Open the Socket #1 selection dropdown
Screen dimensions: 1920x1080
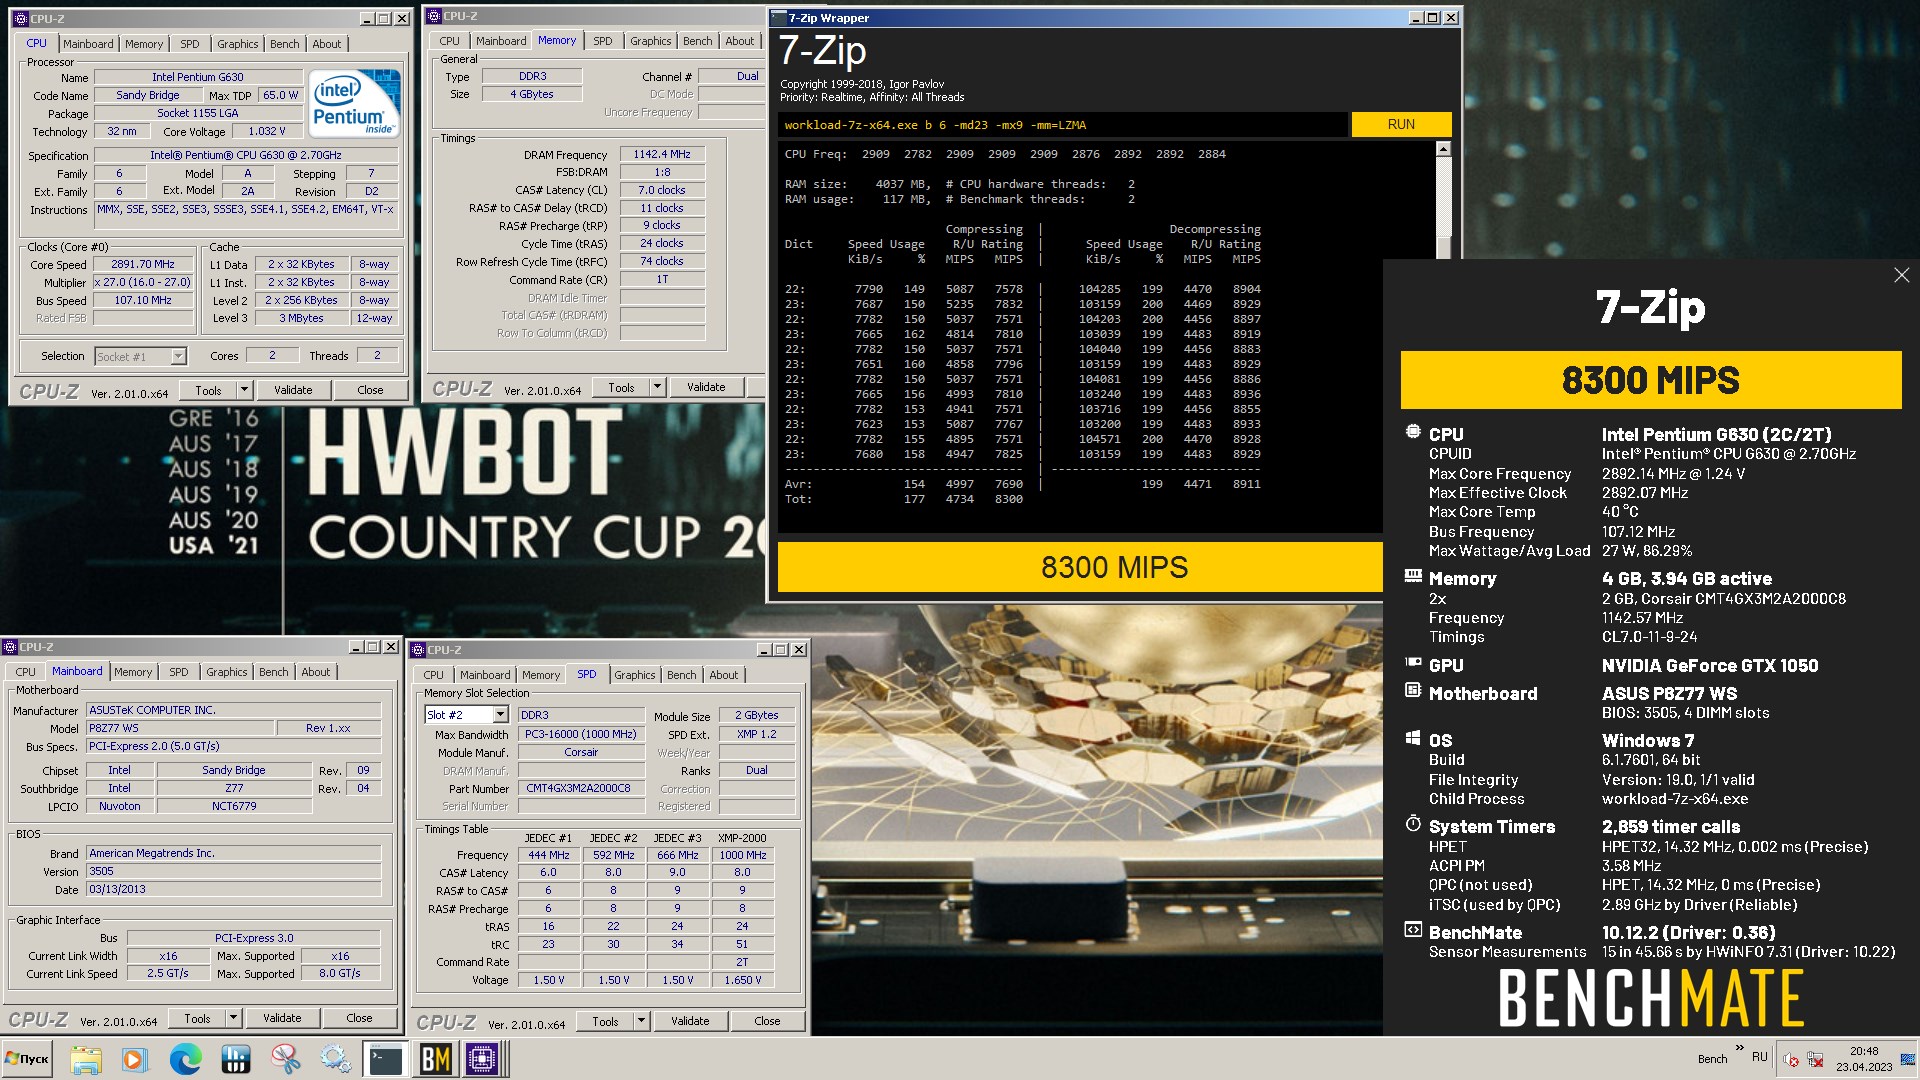coord(178,357)
